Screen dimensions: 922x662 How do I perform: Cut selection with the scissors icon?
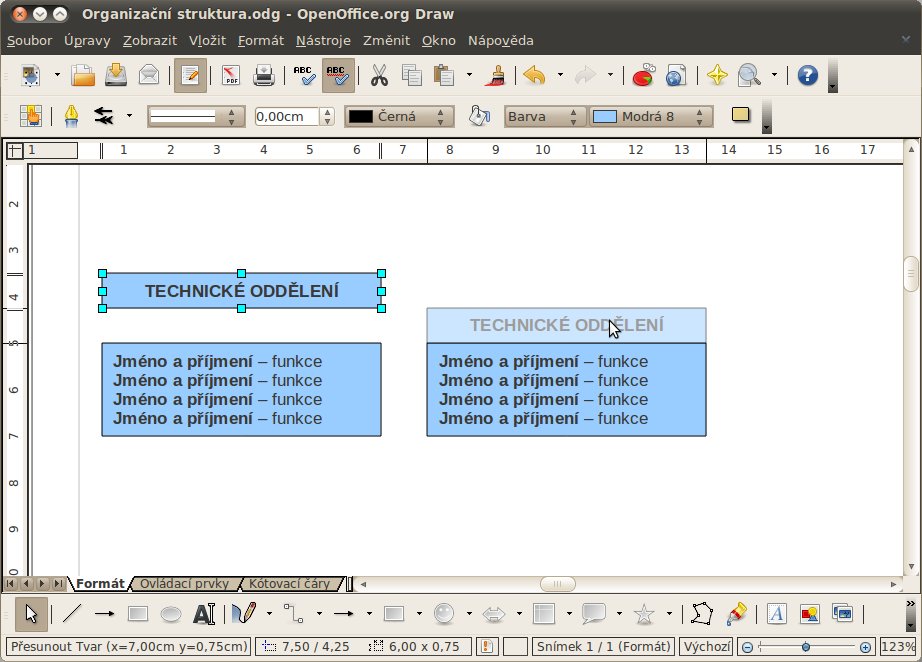pyautogui.click(x=379, y=75)
